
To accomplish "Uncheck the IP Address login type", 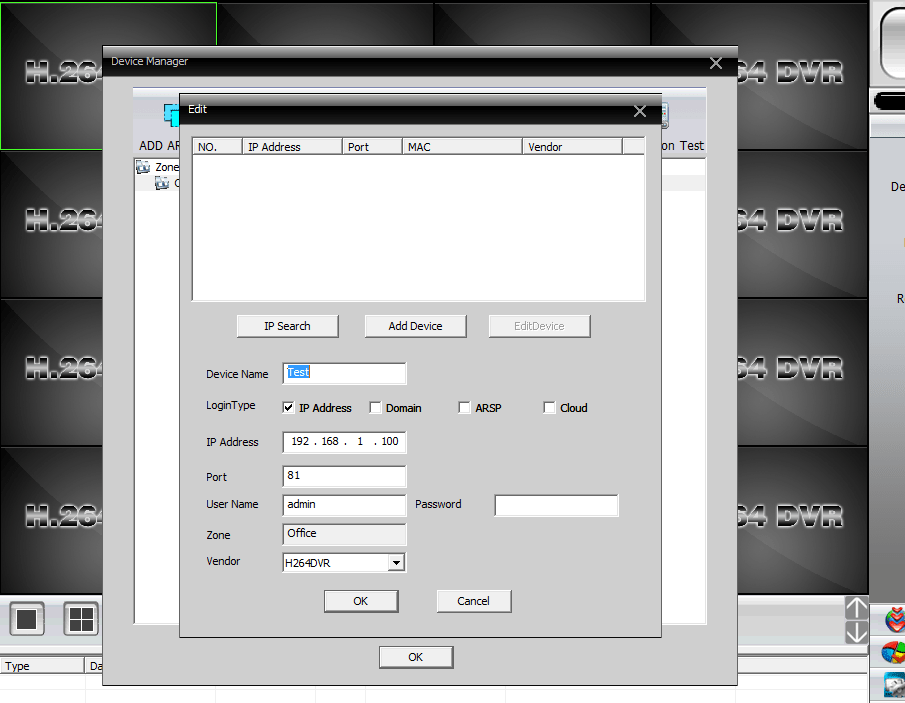I will point(289,408).
